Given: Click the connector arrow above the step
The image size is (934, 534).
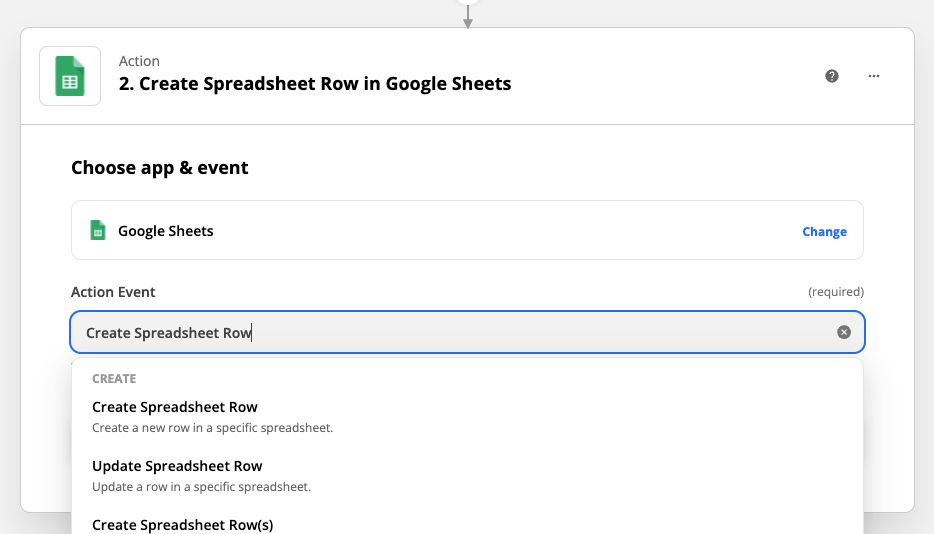Looking at the screenshot, I should [x=468, y=17].
